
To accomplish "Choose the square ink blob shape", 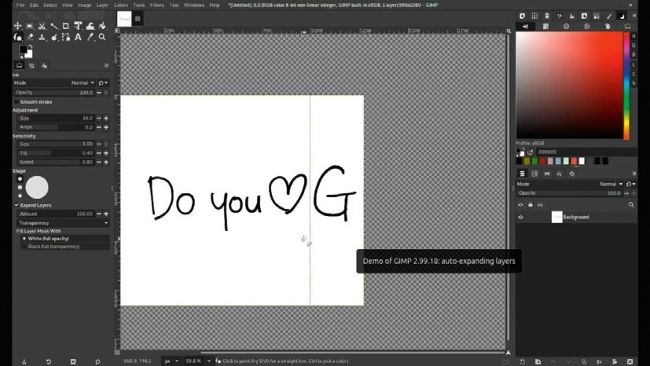I will pyautogui.click(x=19, y=187).
